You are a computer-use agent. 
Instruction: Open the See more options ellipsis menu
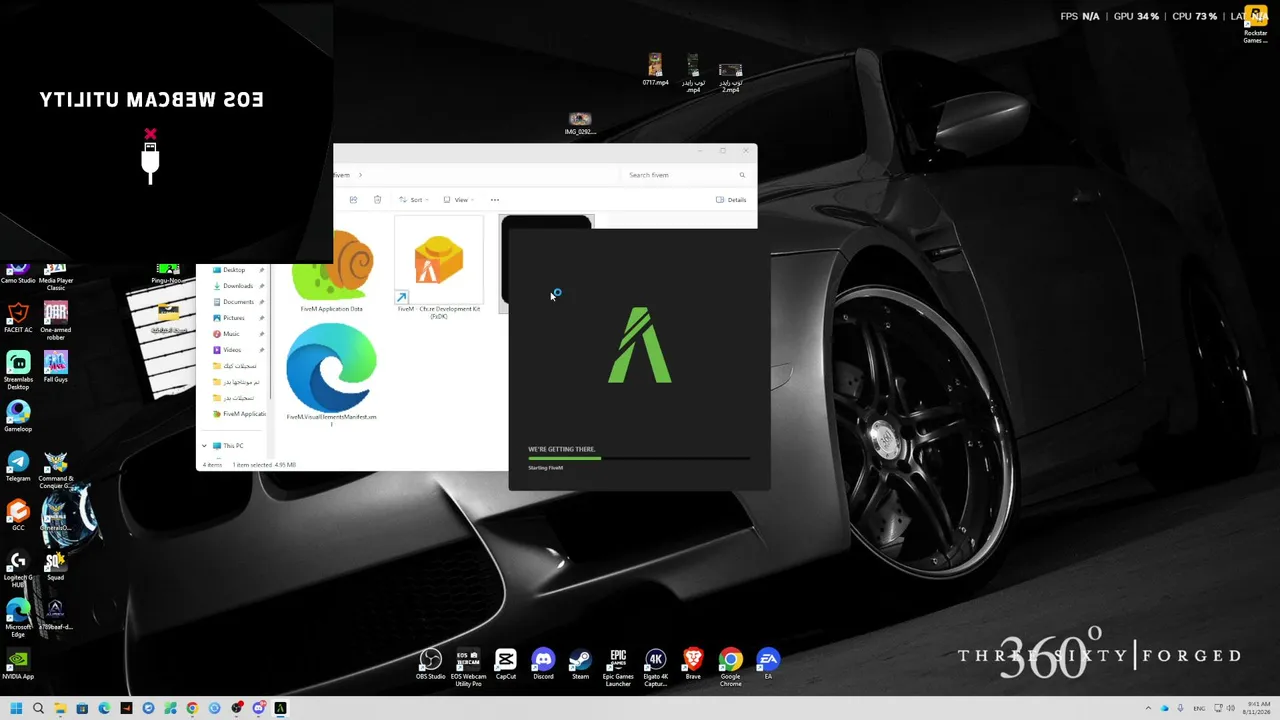click(x=494, y=200)
